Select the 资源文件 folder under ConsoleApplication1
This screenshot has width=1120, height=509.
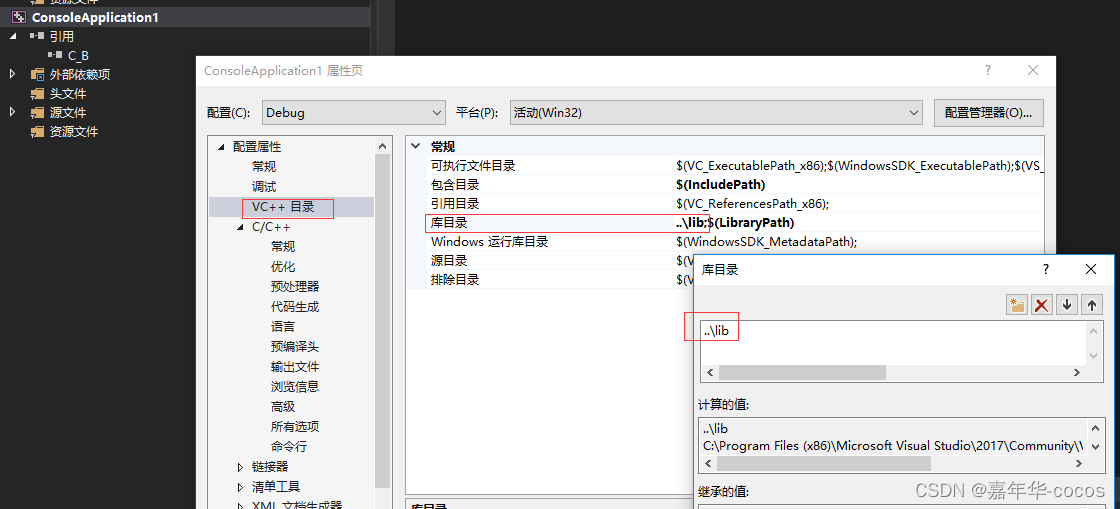[74, 132]
